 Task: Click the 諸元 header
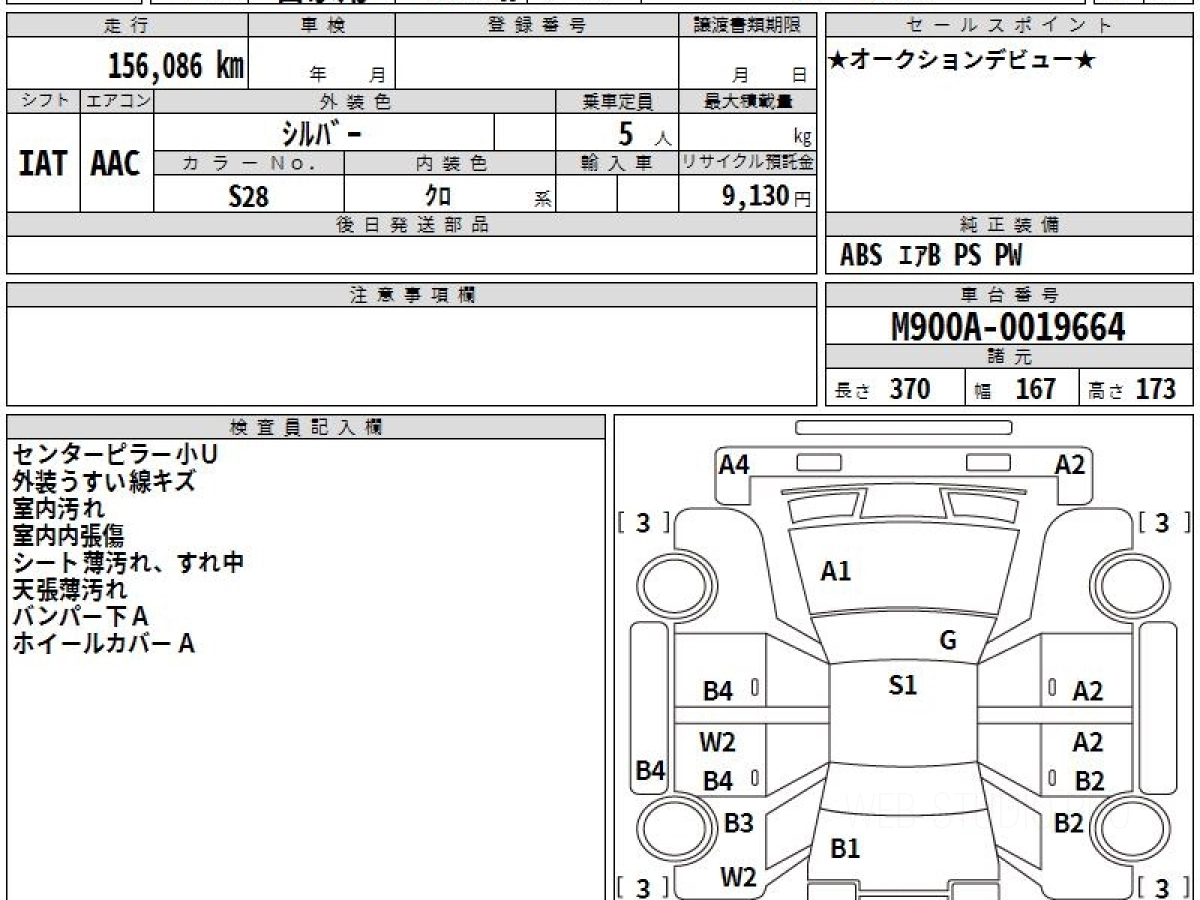pyautogui.click(x=1009, y=357)
